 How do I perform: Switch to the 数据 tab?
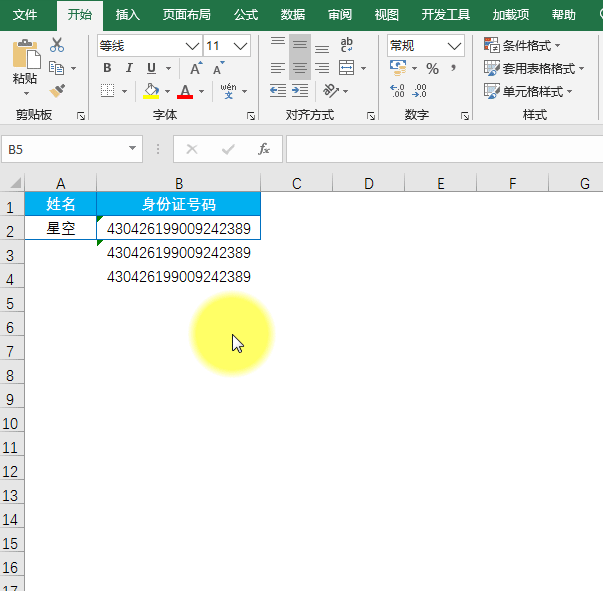[293, 15]
